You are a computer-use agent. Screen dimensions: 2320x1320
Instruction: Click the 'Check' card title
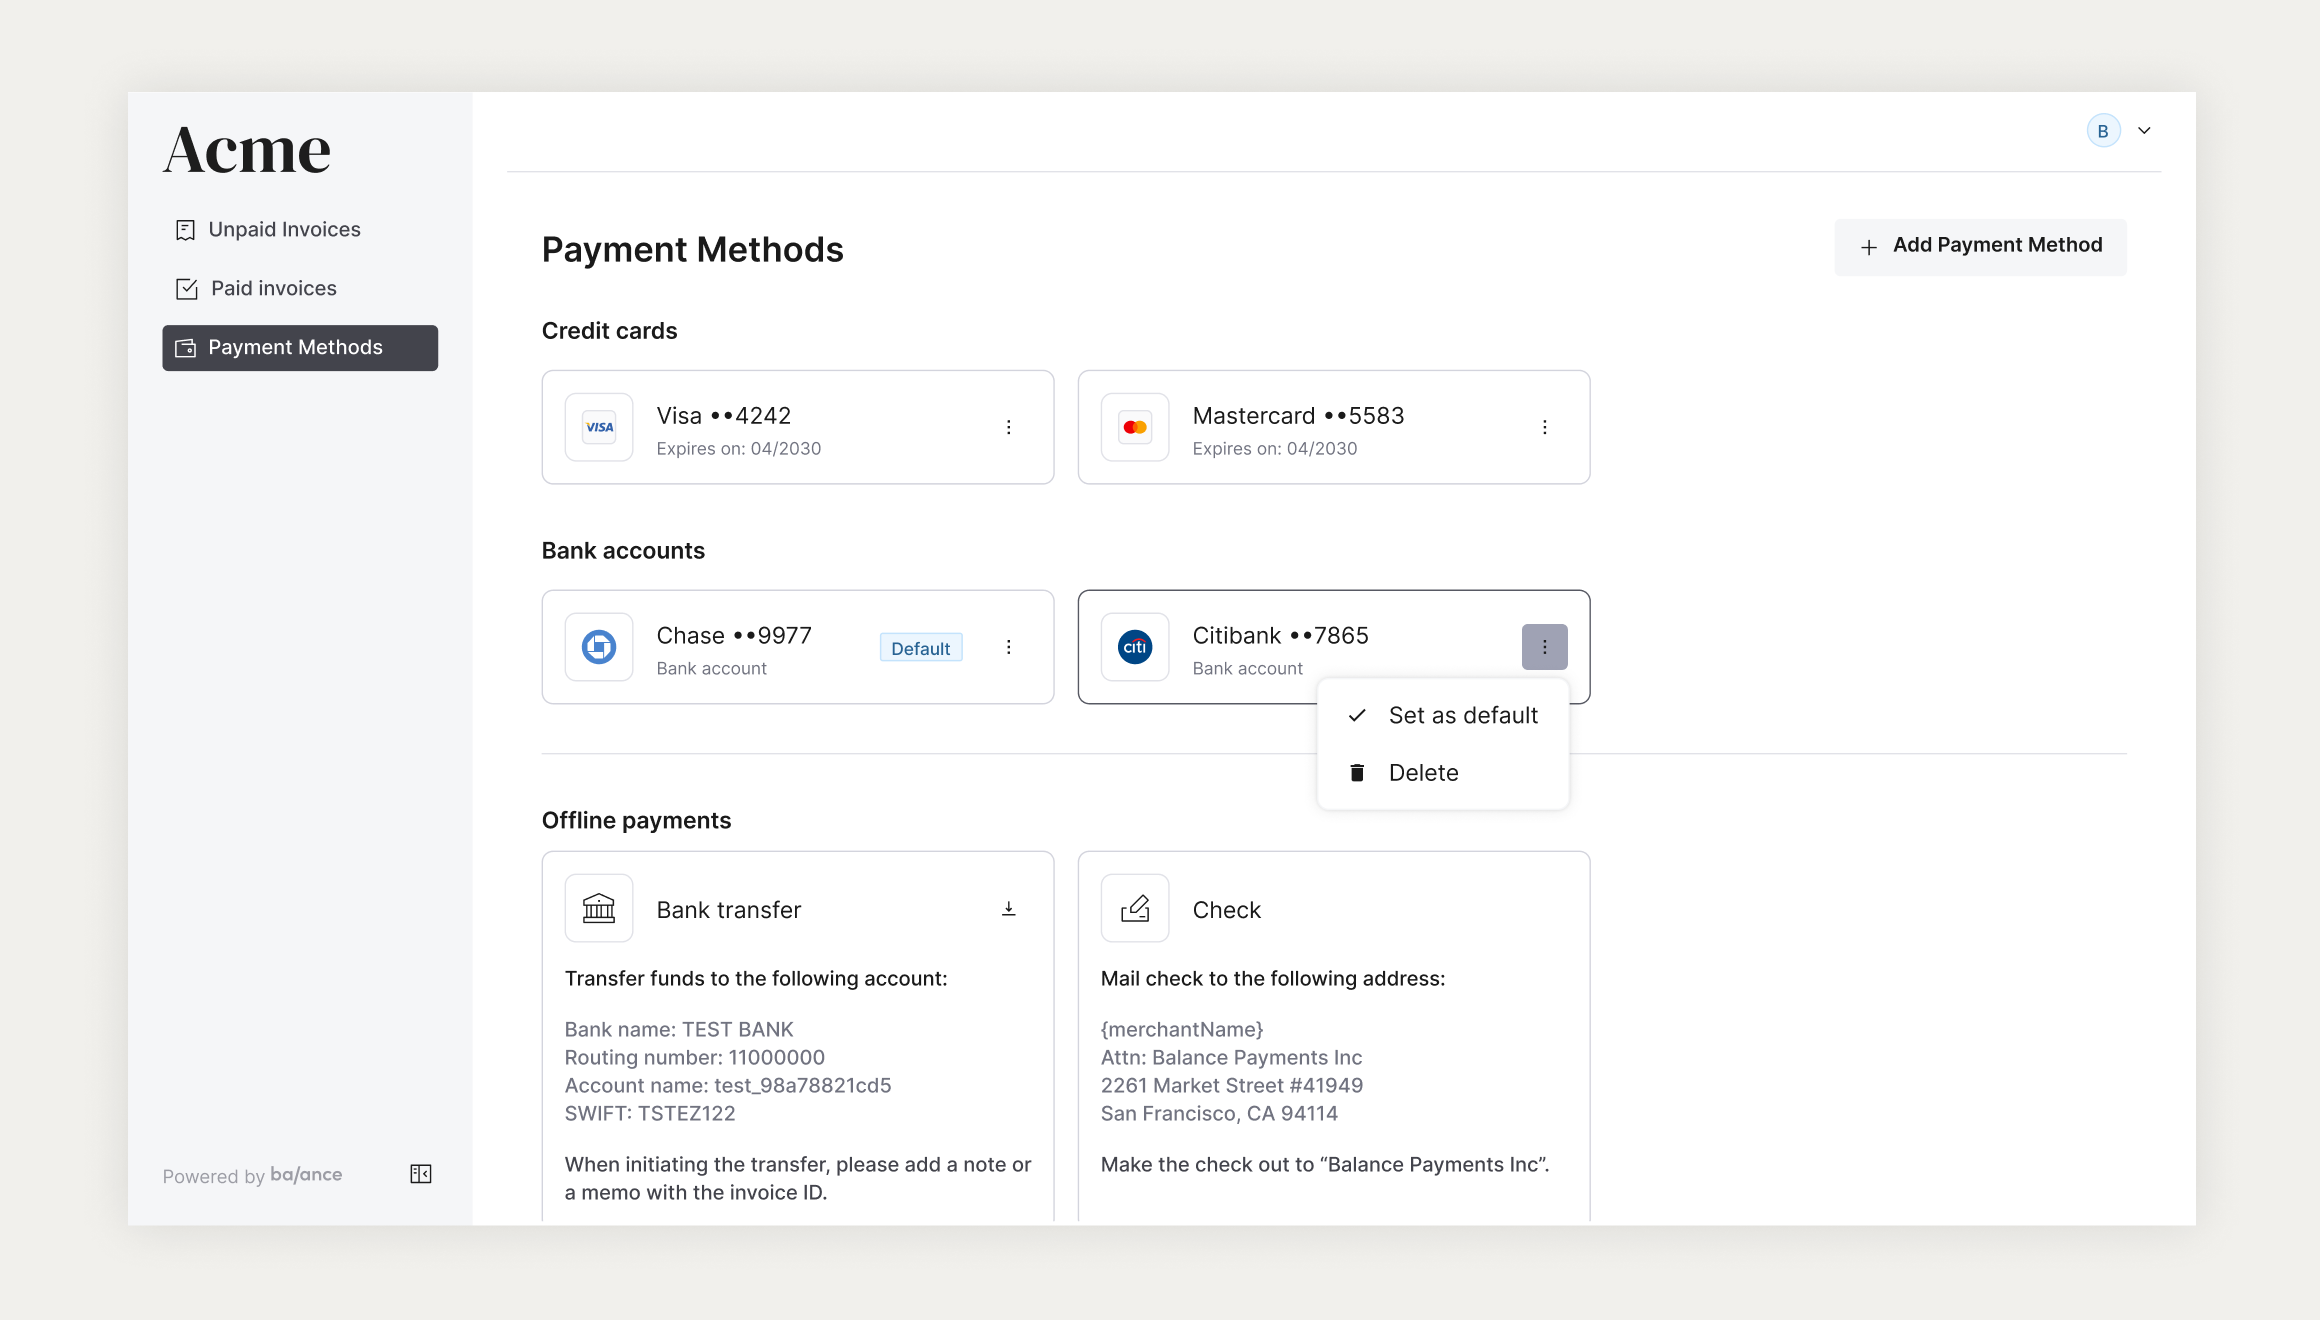[x=1227, y=910]
